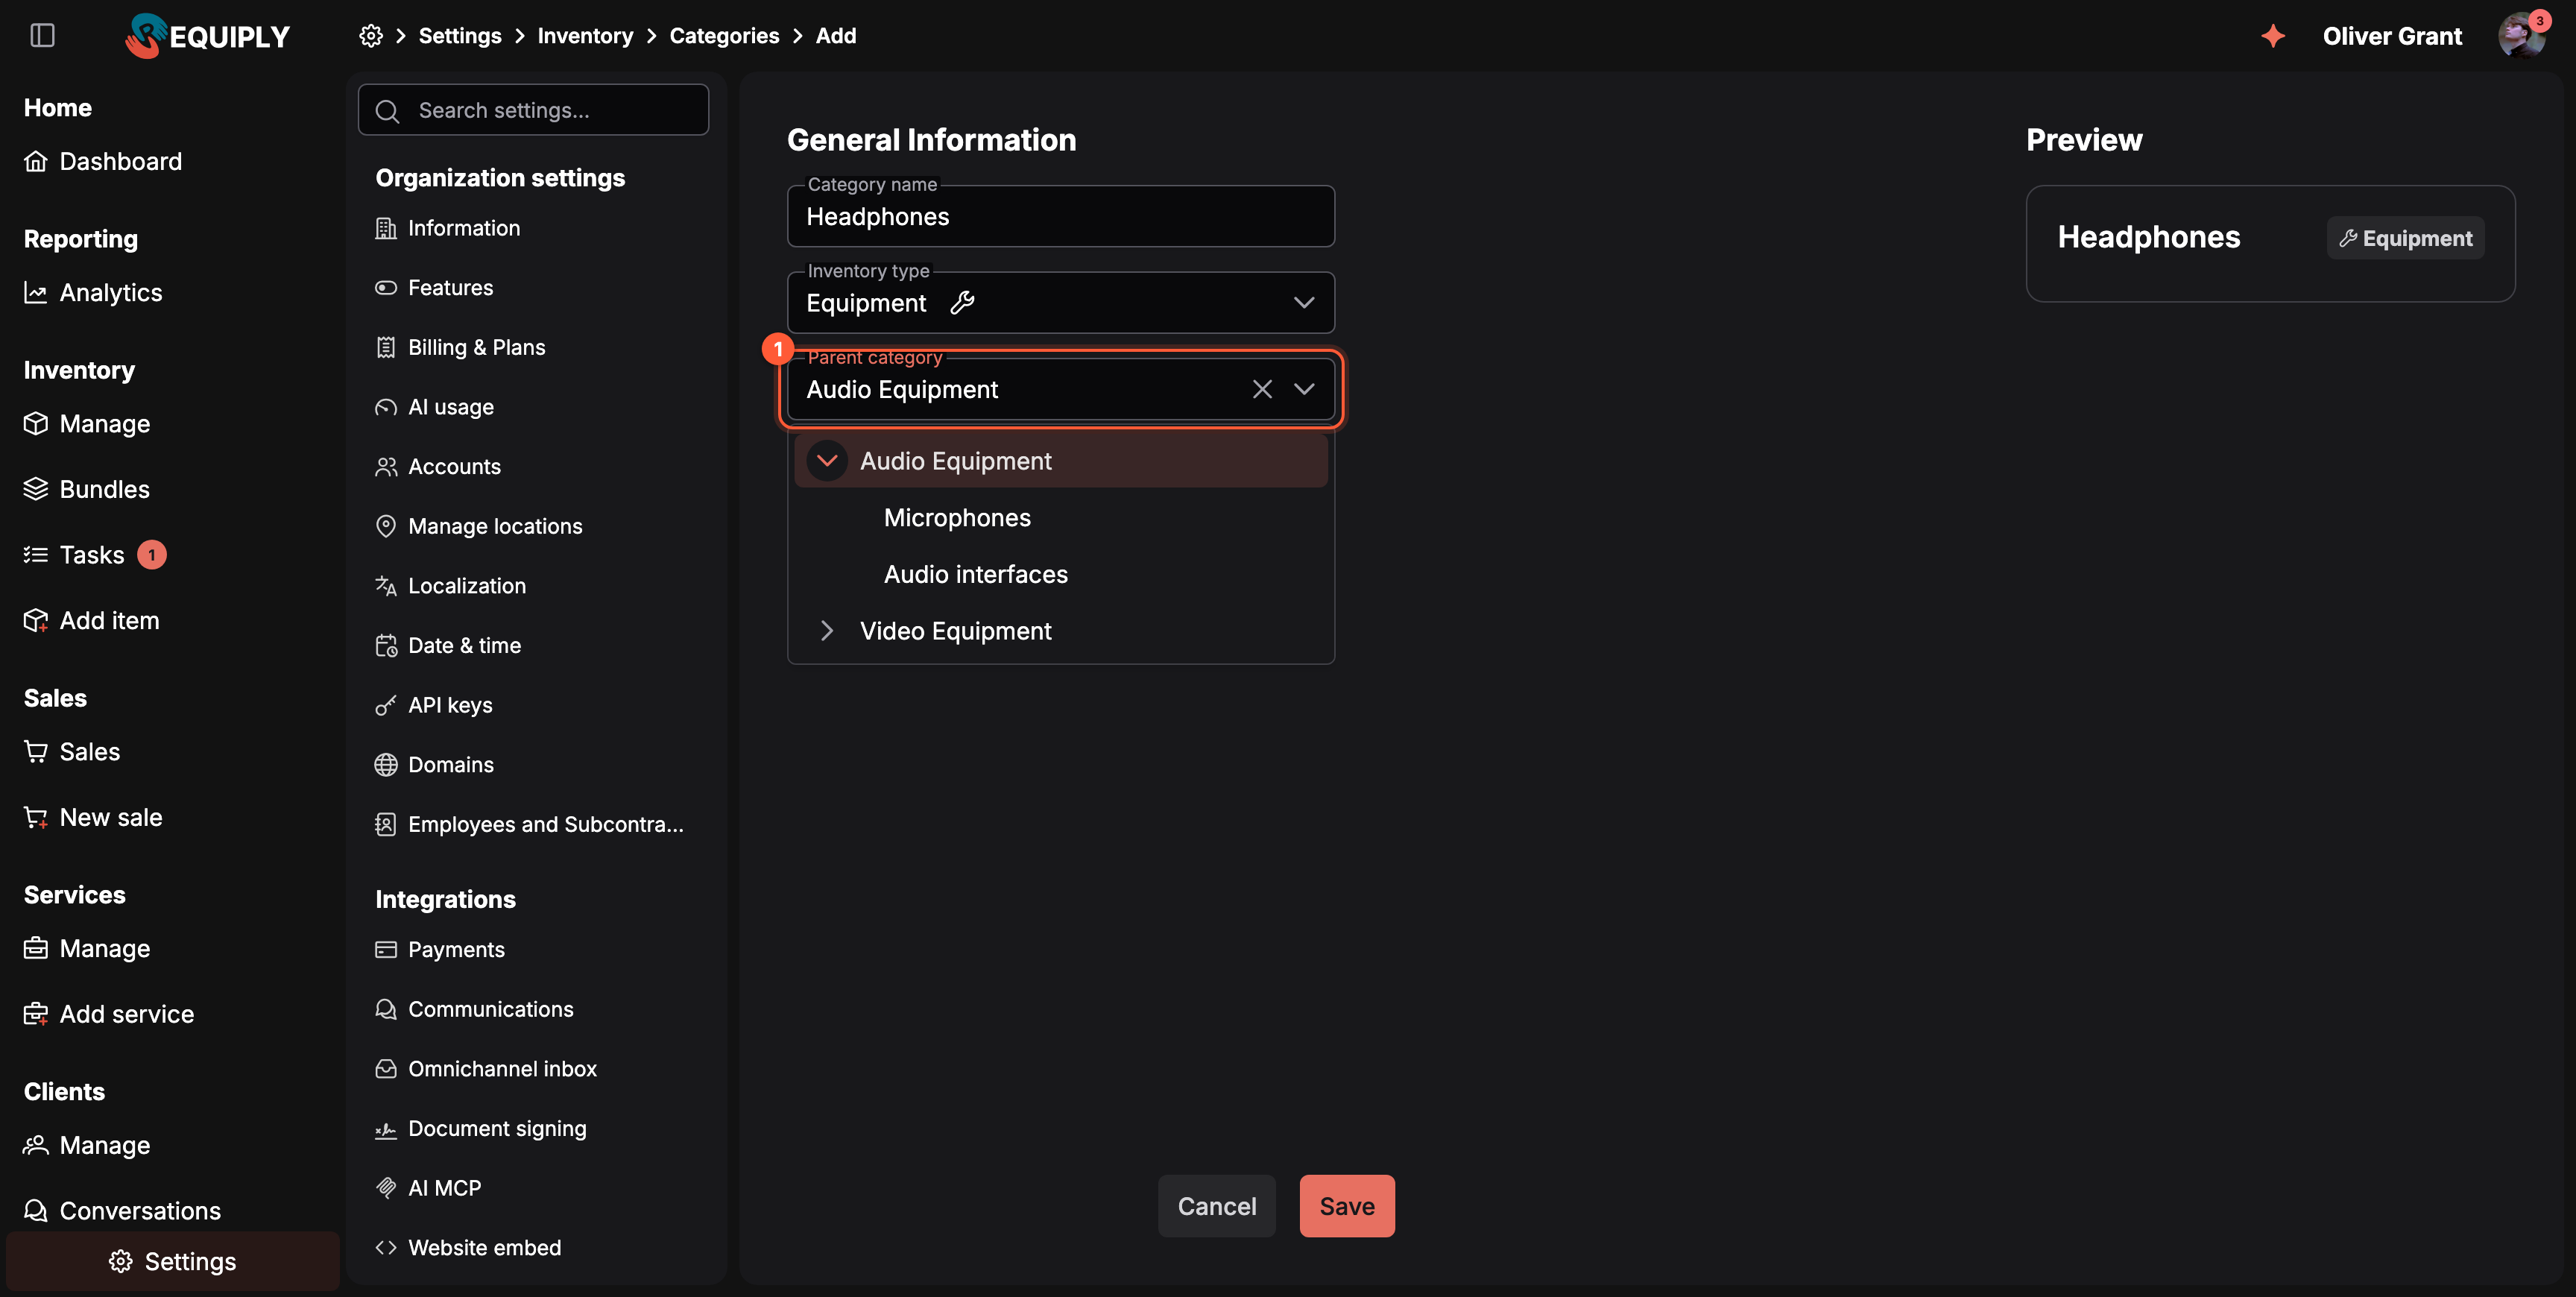The width and height of the screenshot is (2576, 1297).
Task: Open Localization settings
Action: (x=451, y=586)
